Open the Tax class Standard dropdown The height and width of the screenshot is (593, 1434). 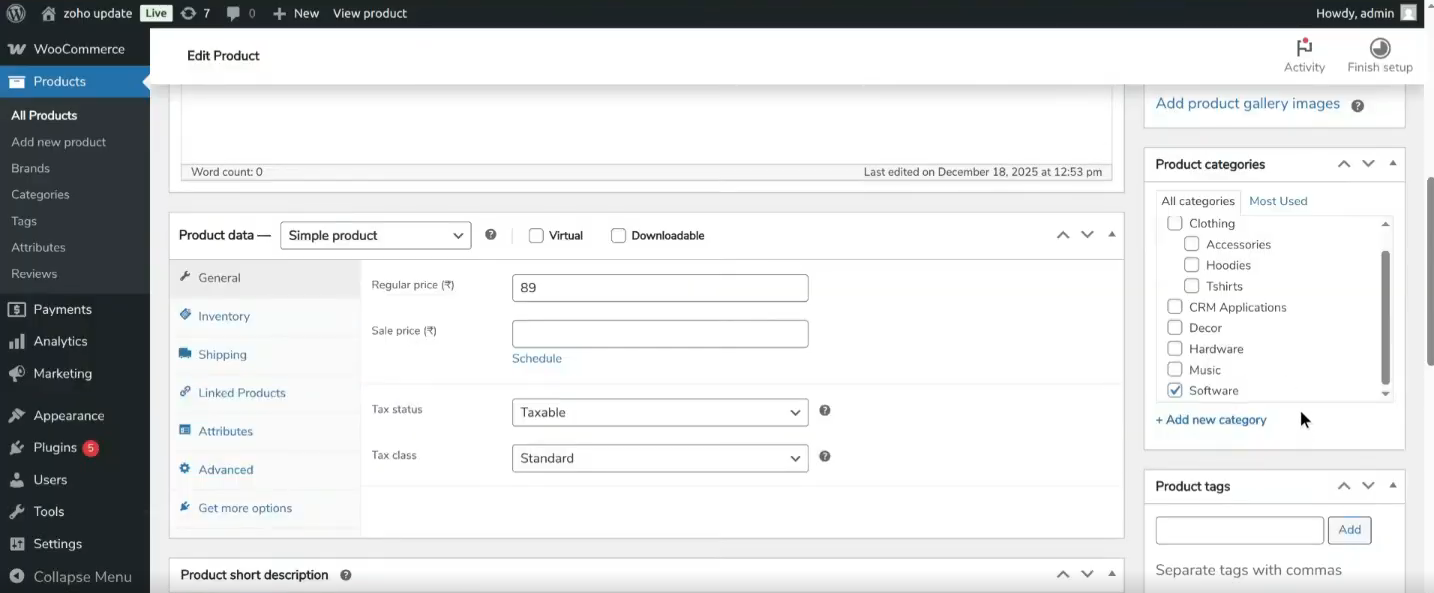click(x=659, y=458)
